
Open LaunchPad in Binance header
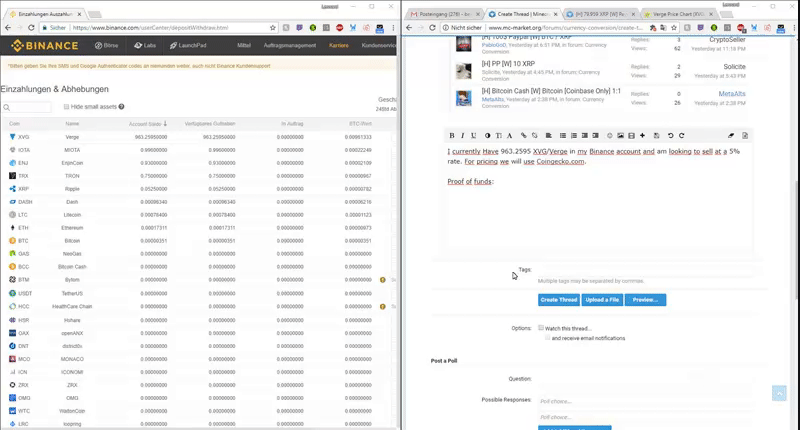coord(188,45)
